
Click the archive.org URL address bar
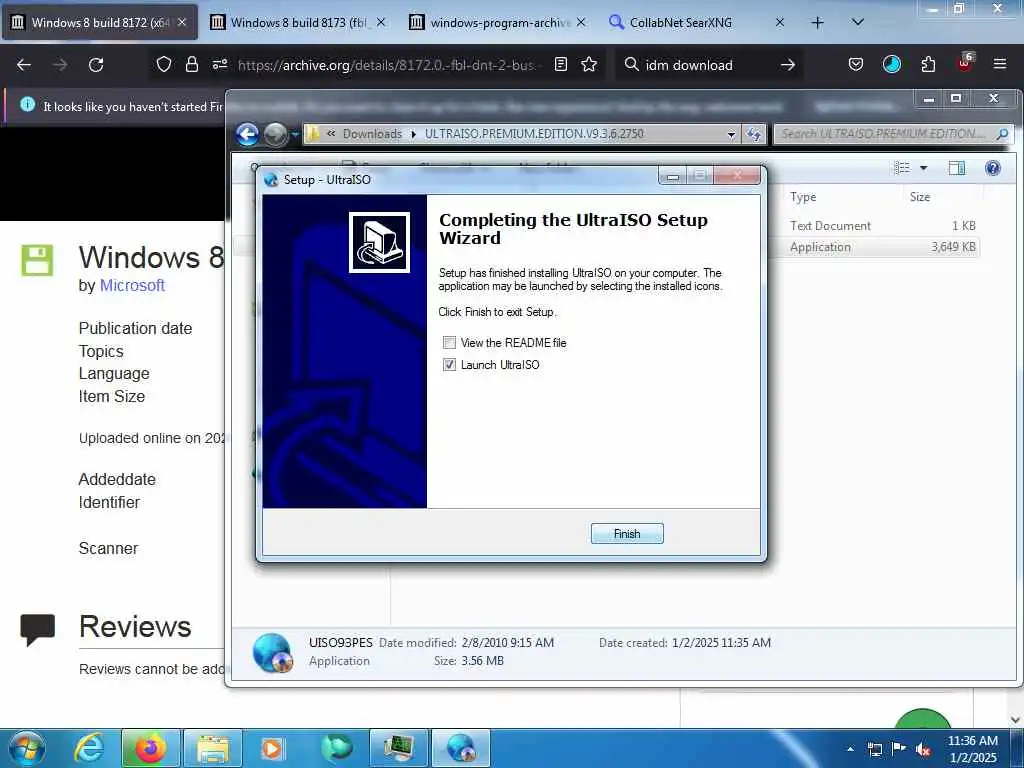click(x=390, y=65)
